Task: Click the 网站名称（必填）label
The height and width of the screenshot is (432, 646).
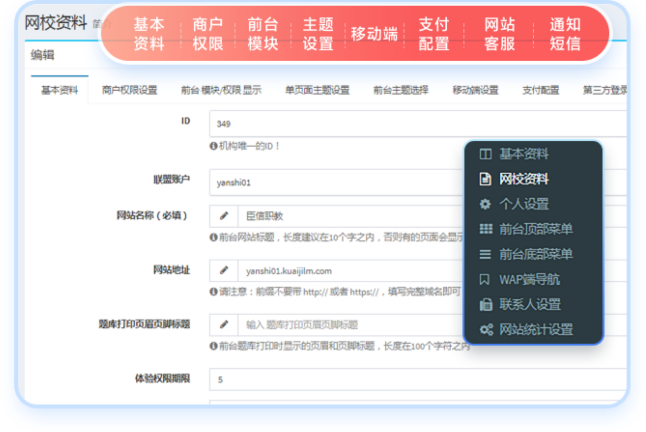Action: [x=153, y=215]
